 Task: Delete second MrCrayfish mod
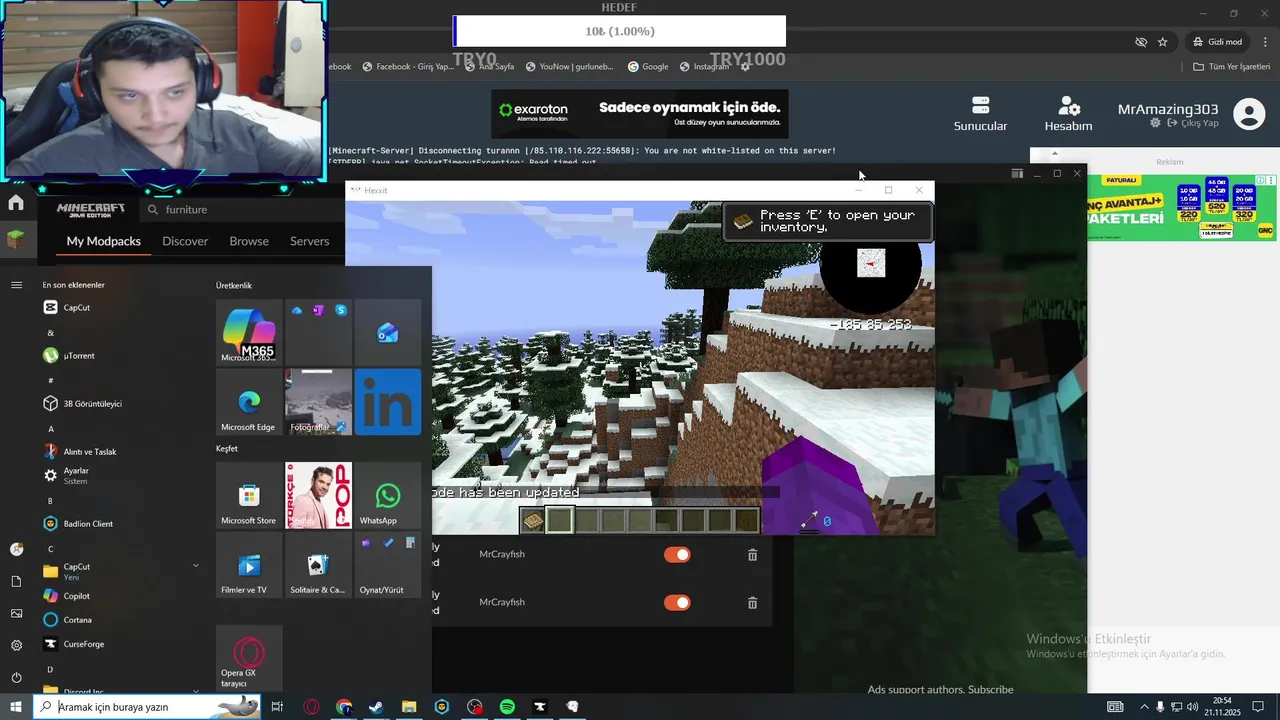click(x=752, y=602)
